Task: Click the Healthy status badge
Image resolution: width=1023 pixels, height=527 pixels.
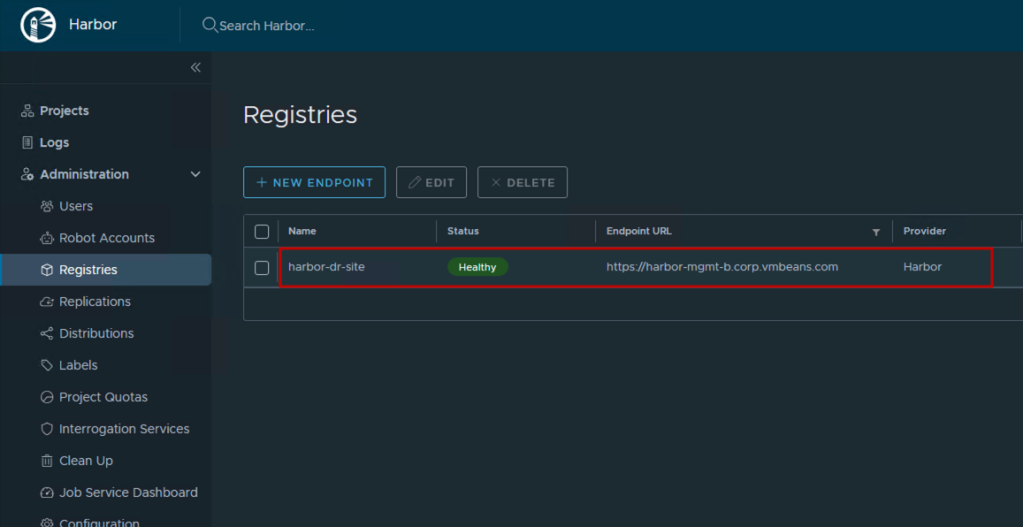Action: point(478,267)
